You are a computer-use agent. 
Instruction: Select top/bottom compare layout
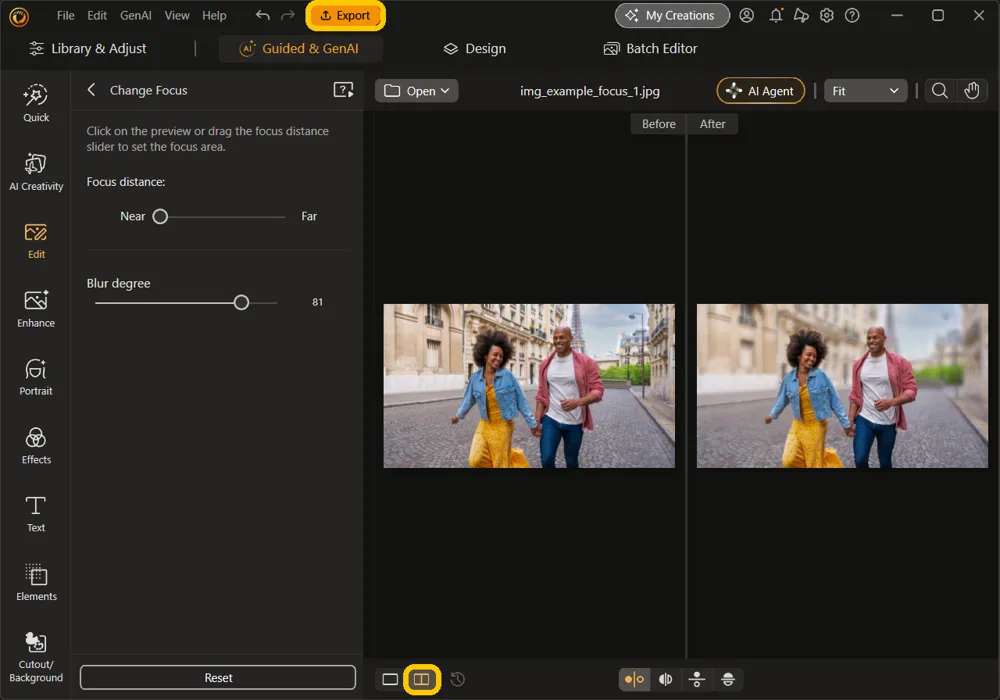click(696, 679)
